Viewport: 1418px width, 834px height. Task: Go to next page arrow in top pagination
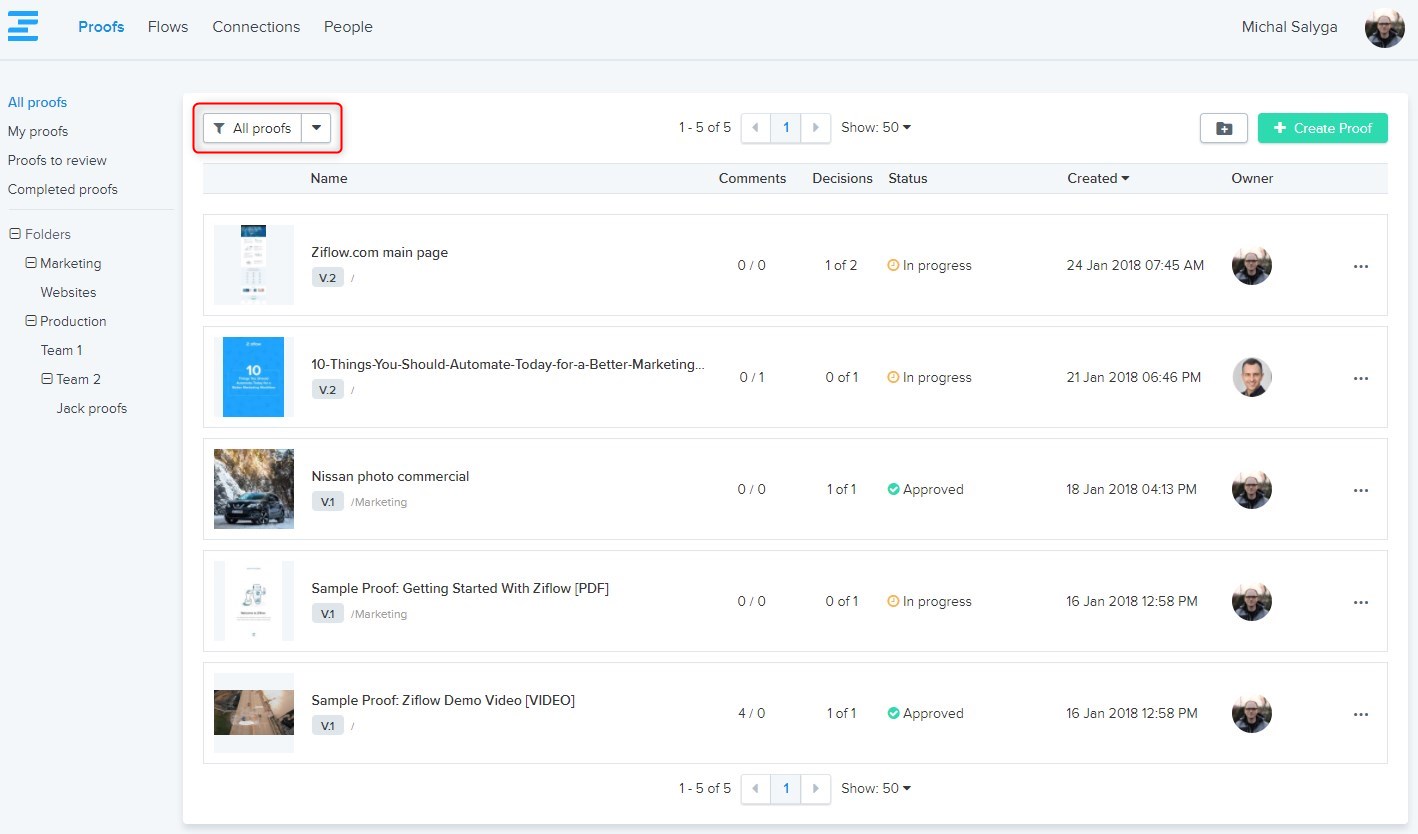tap(816, 128)
